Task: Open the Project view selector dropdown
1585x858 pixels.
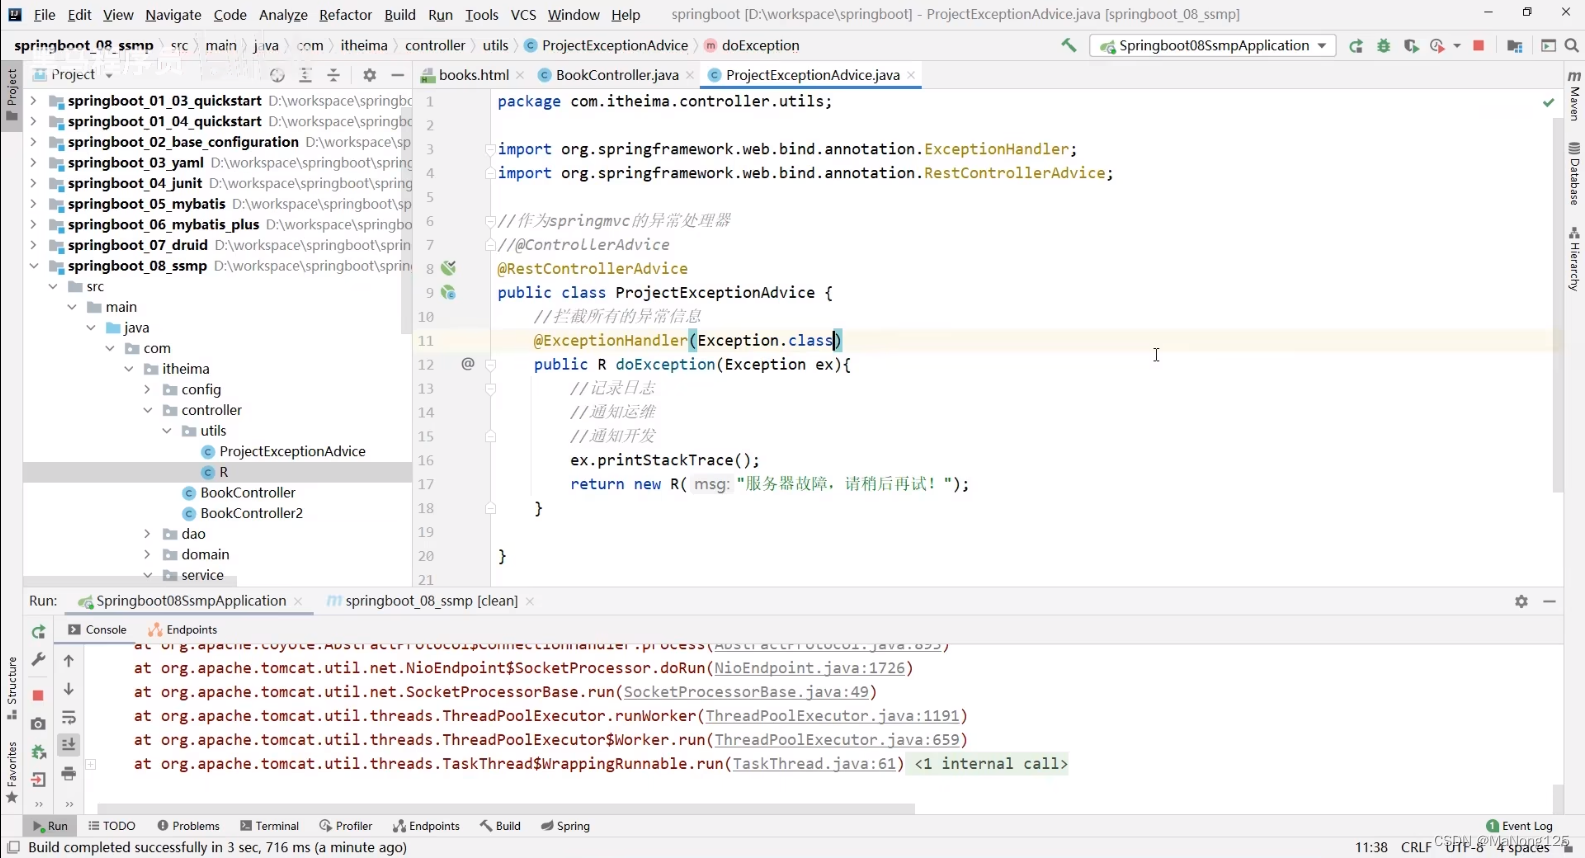Action: [x=73, y=75]
